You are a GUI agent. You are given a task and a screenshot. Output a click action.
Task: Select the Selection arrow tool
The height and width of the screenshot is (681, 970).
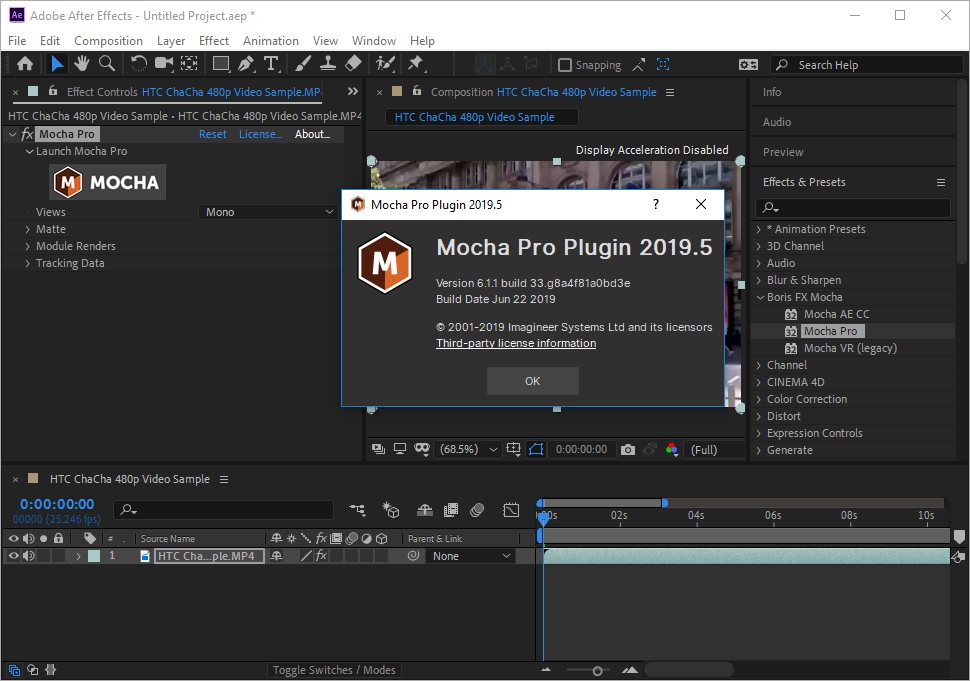[57, 64]
